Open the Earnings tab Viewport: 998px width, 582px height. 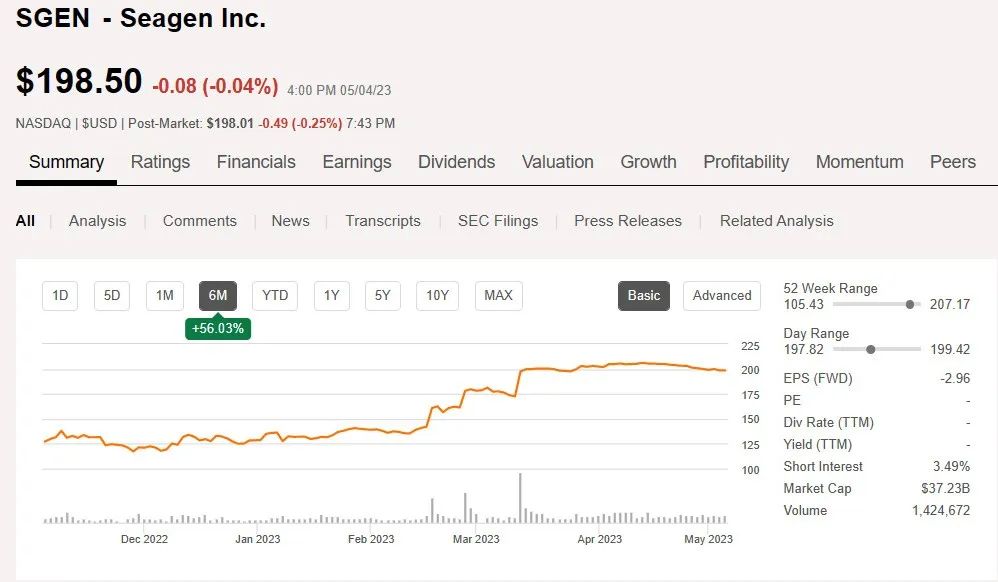[x=357, y=162]
